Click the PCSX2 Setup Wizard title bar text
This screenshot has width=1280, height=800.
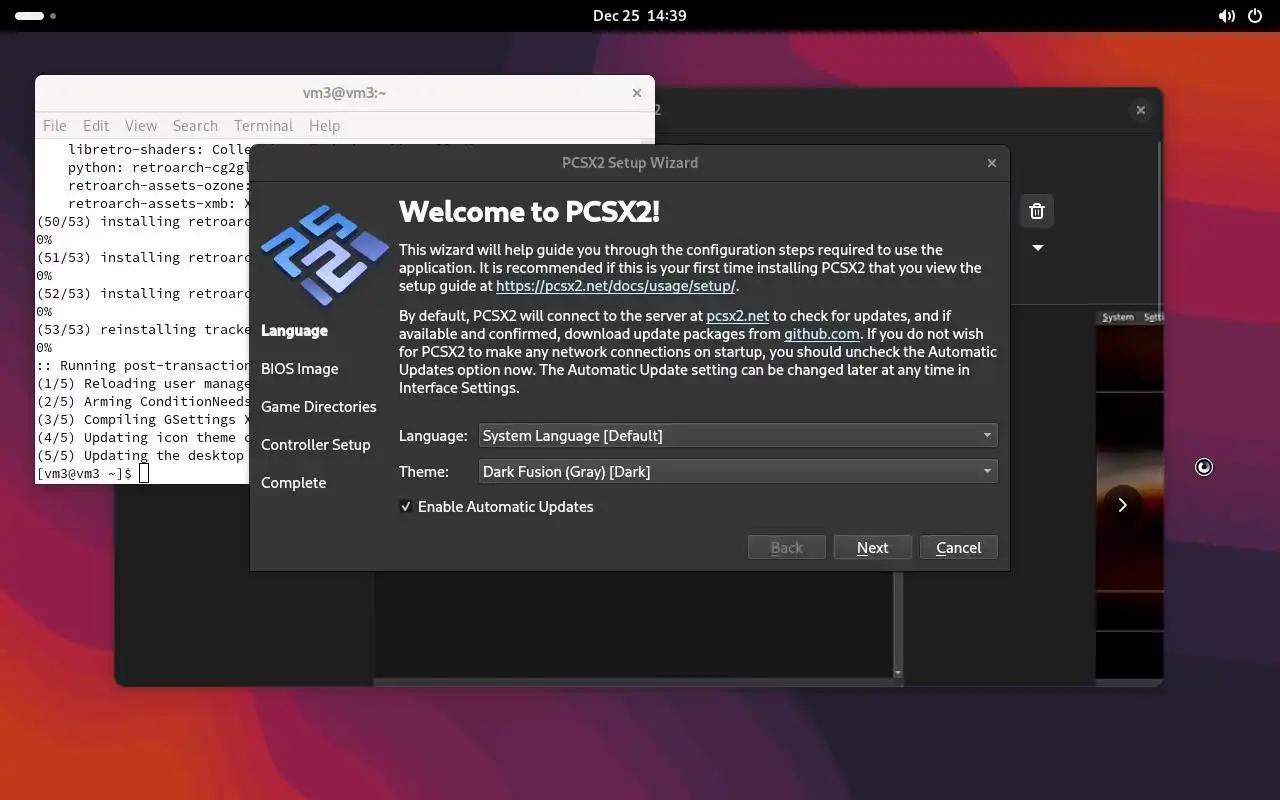pyautogui.click(x=630, y=163)
